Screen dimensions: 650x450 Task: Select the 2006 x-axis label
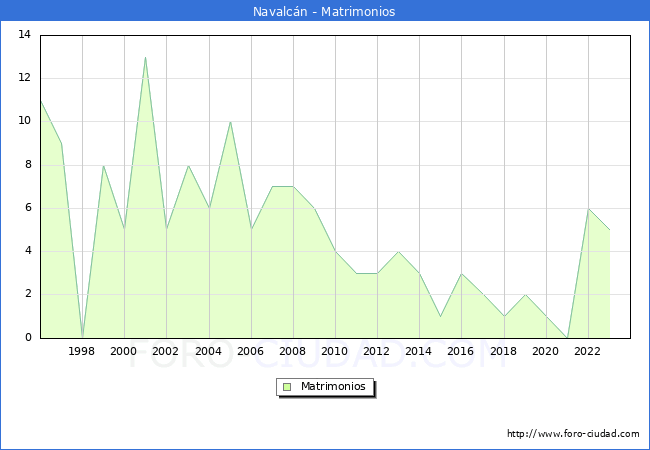pos(250,352)
